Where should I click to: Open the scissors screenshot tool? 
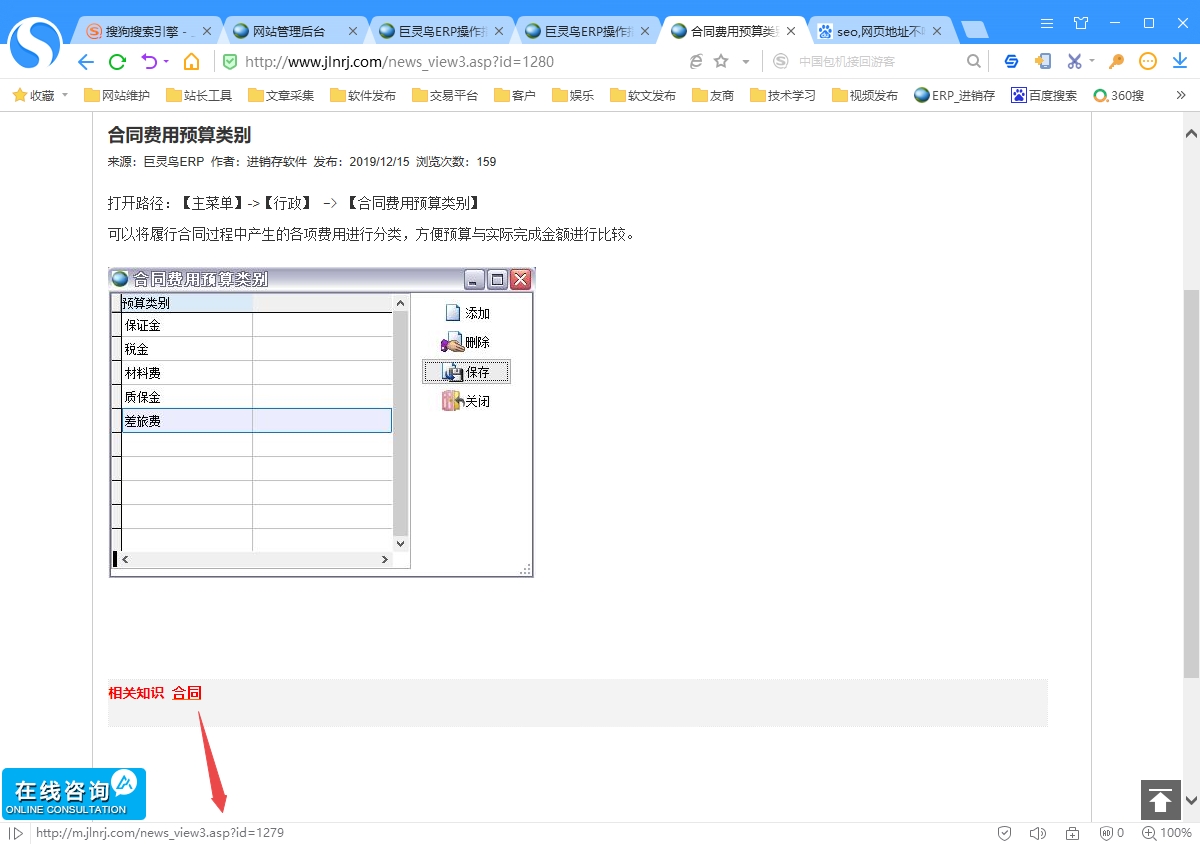point(1074,62)
